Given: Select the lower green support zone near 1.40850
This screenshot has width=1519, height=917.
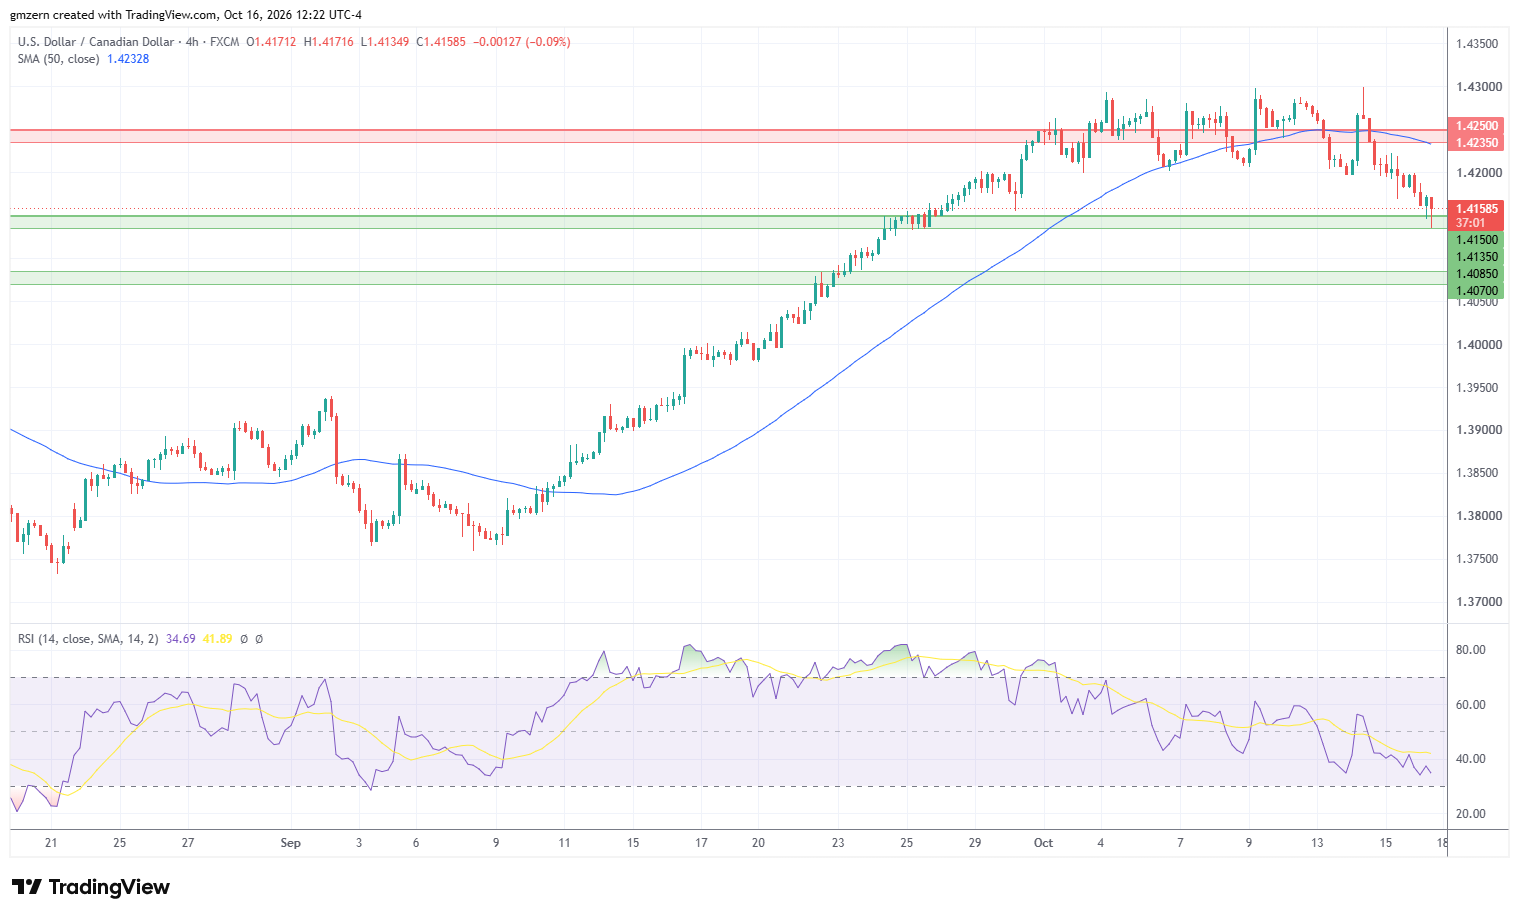Looking at the screenshot, I should point(728,278).
